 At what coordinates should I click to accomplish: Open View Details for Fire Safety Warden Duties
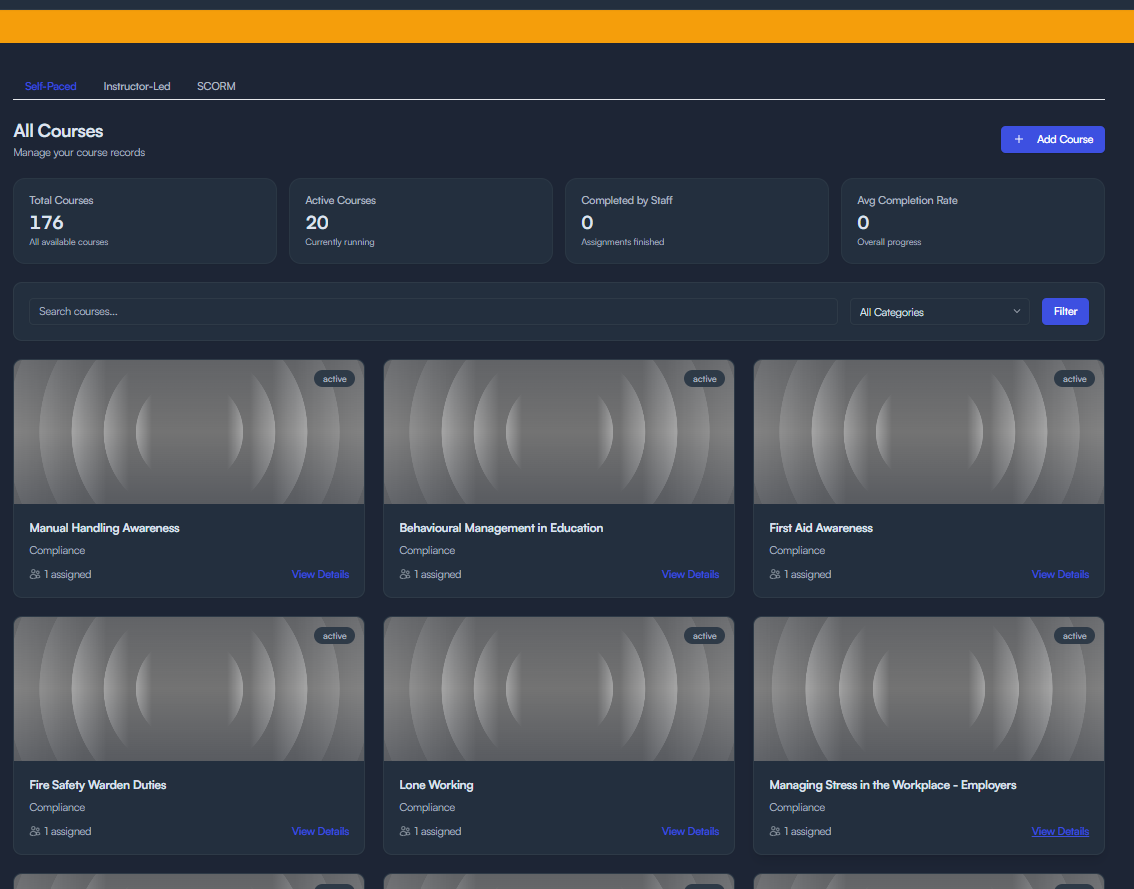(x=320, y=831)
